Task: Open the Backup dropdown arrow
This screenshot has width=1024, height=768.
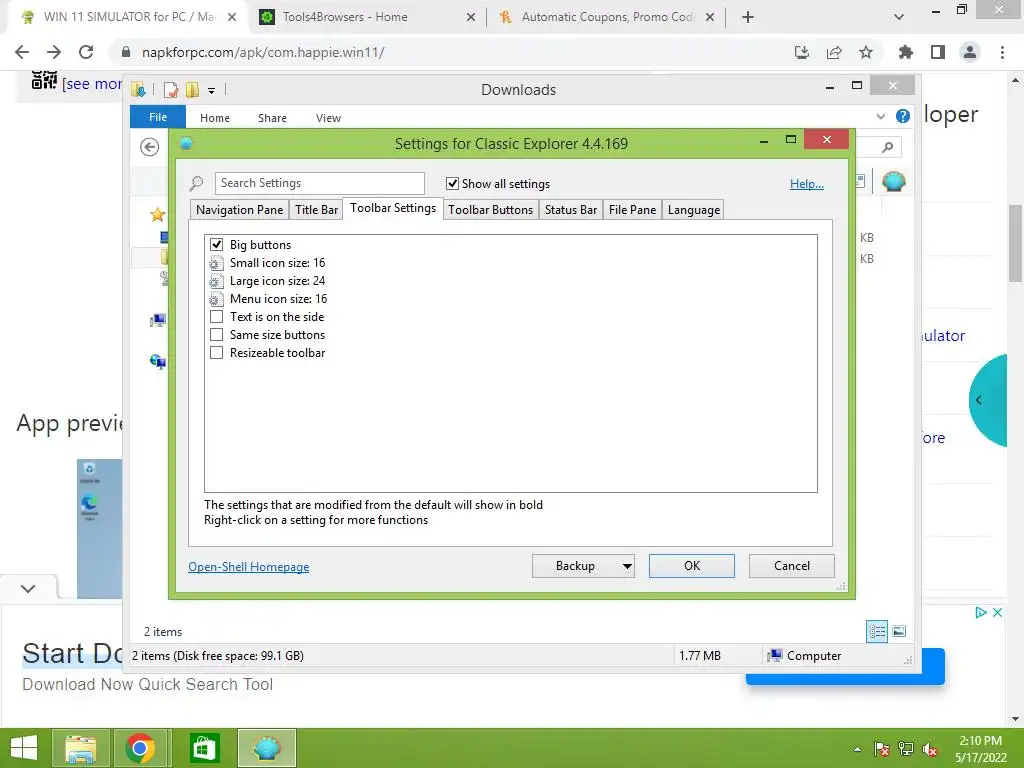Action: pyautogui.click(x=627, y=566)
